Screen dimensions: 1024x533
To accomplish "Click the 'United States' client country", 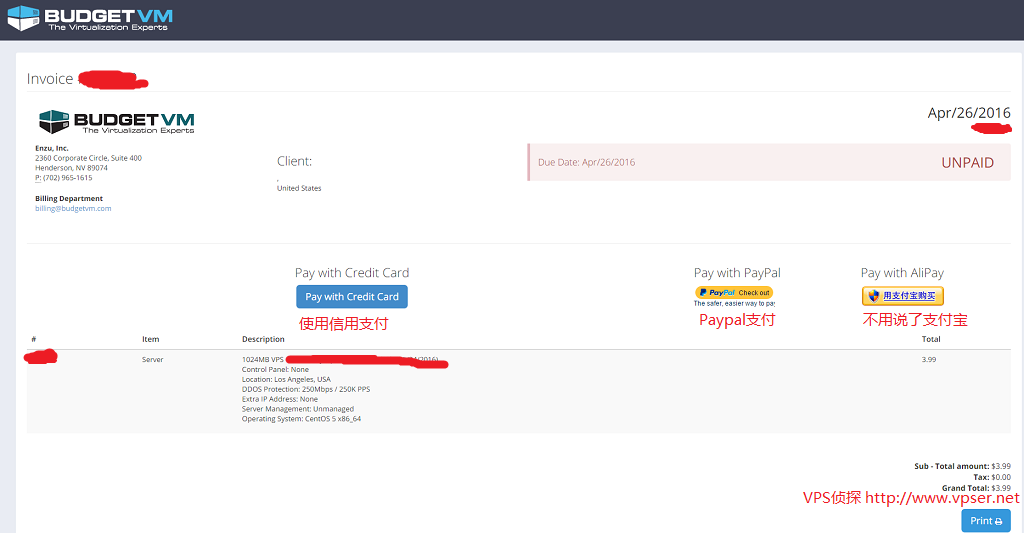I will coord(299,188).
